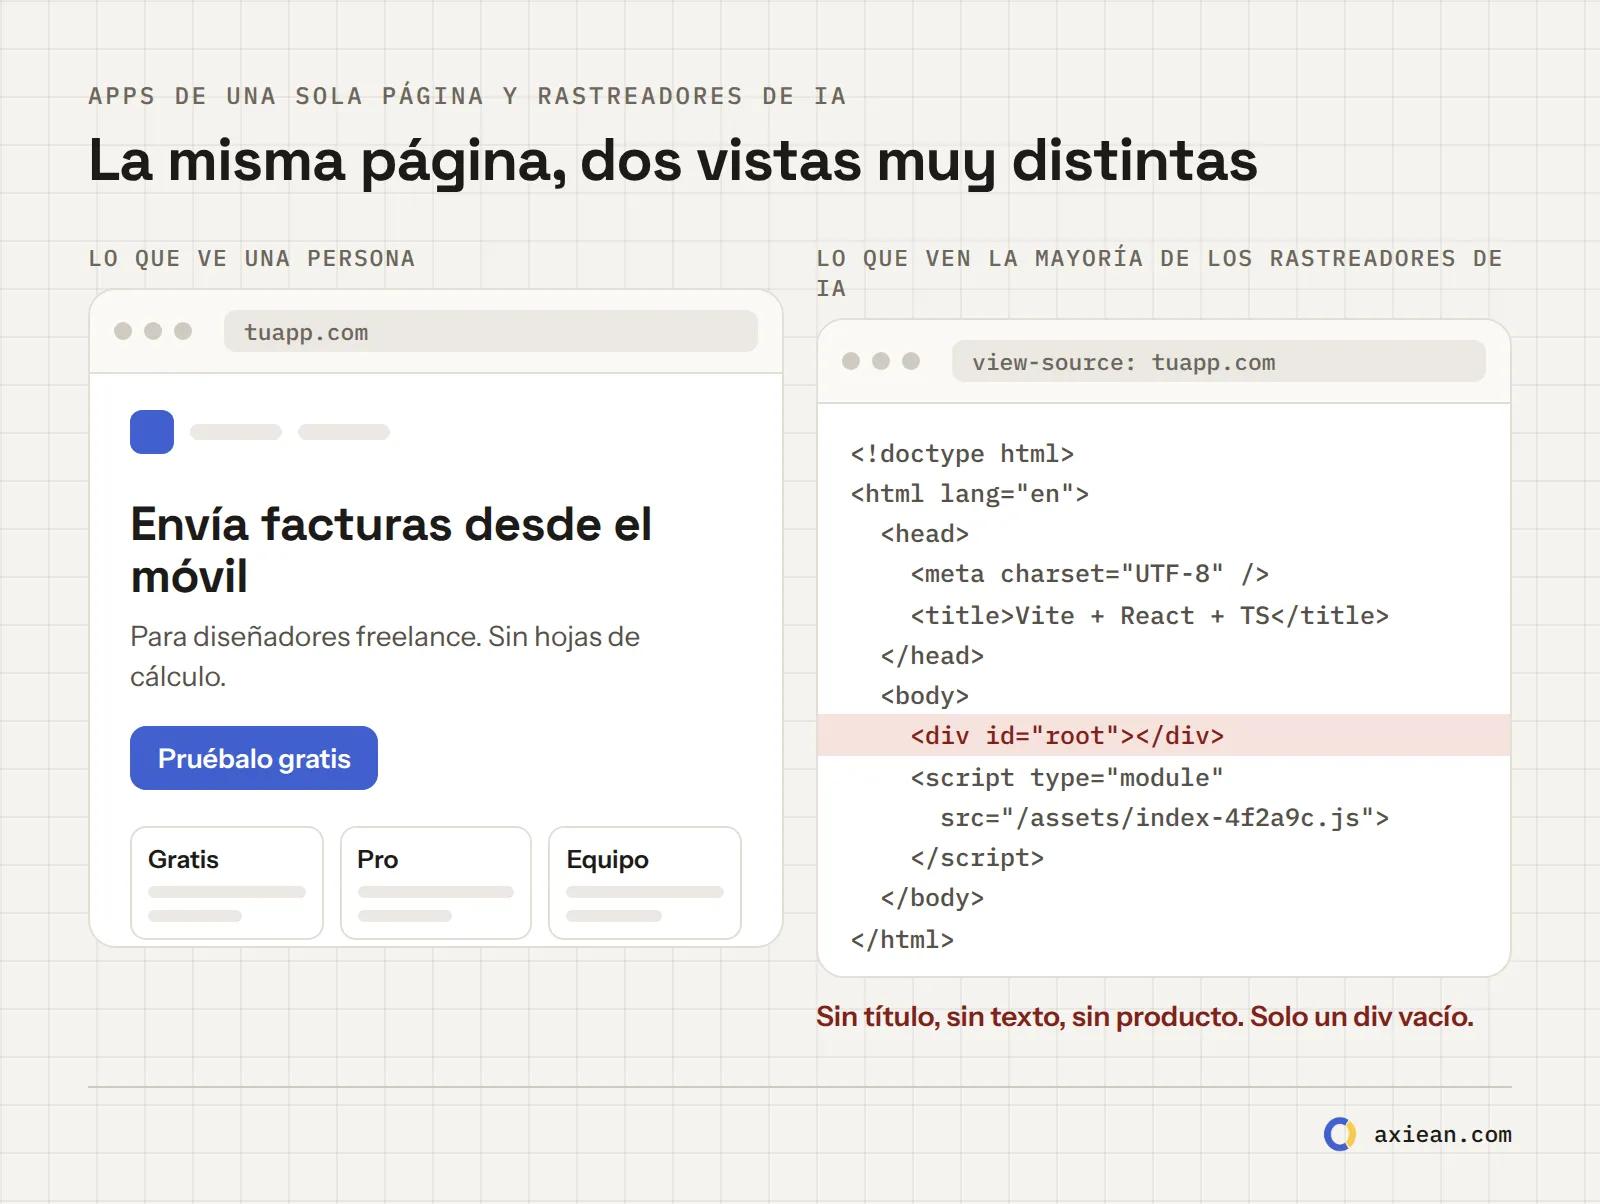This screenshot has height=1204, width=1600.
Task: Click the title Vite + React + TS line
Action: coord(1149,616)
